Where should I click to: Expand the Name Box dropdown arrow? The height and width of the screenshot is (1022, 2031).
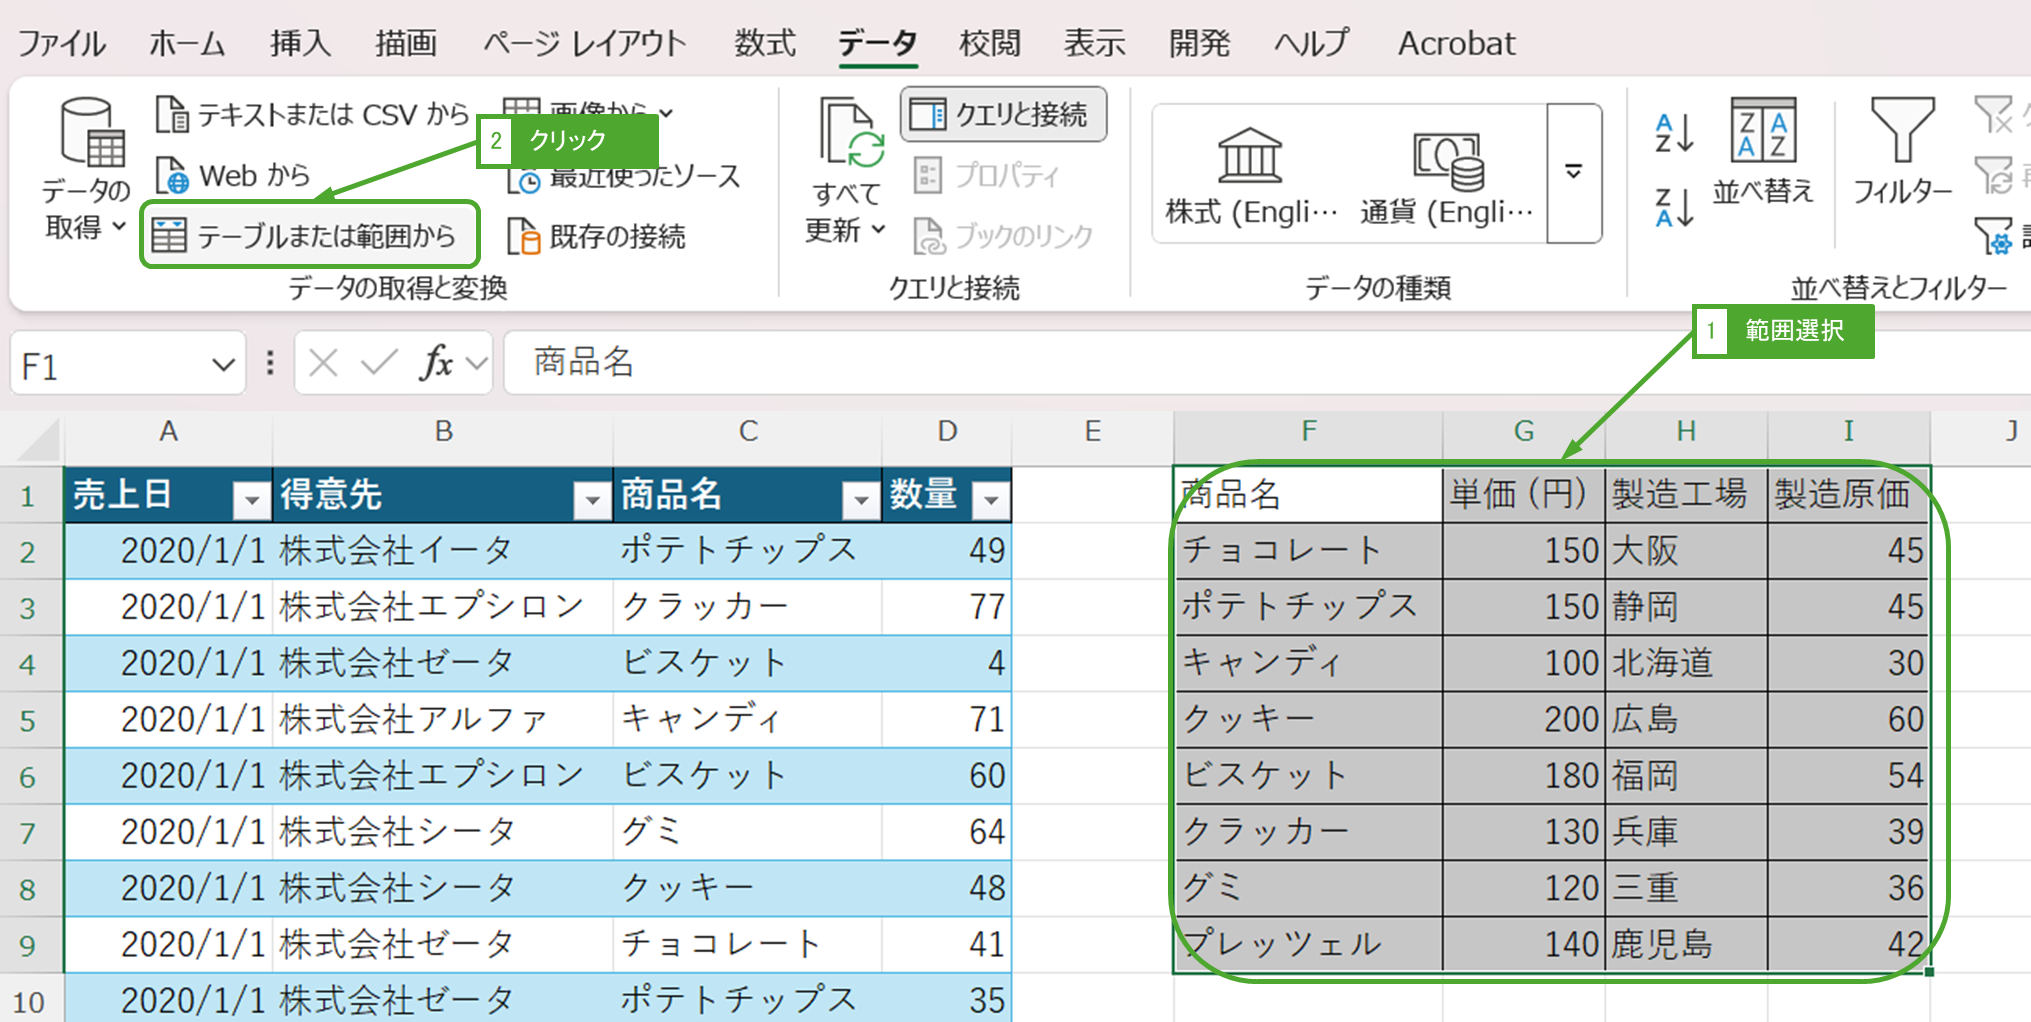coord(223,366)
